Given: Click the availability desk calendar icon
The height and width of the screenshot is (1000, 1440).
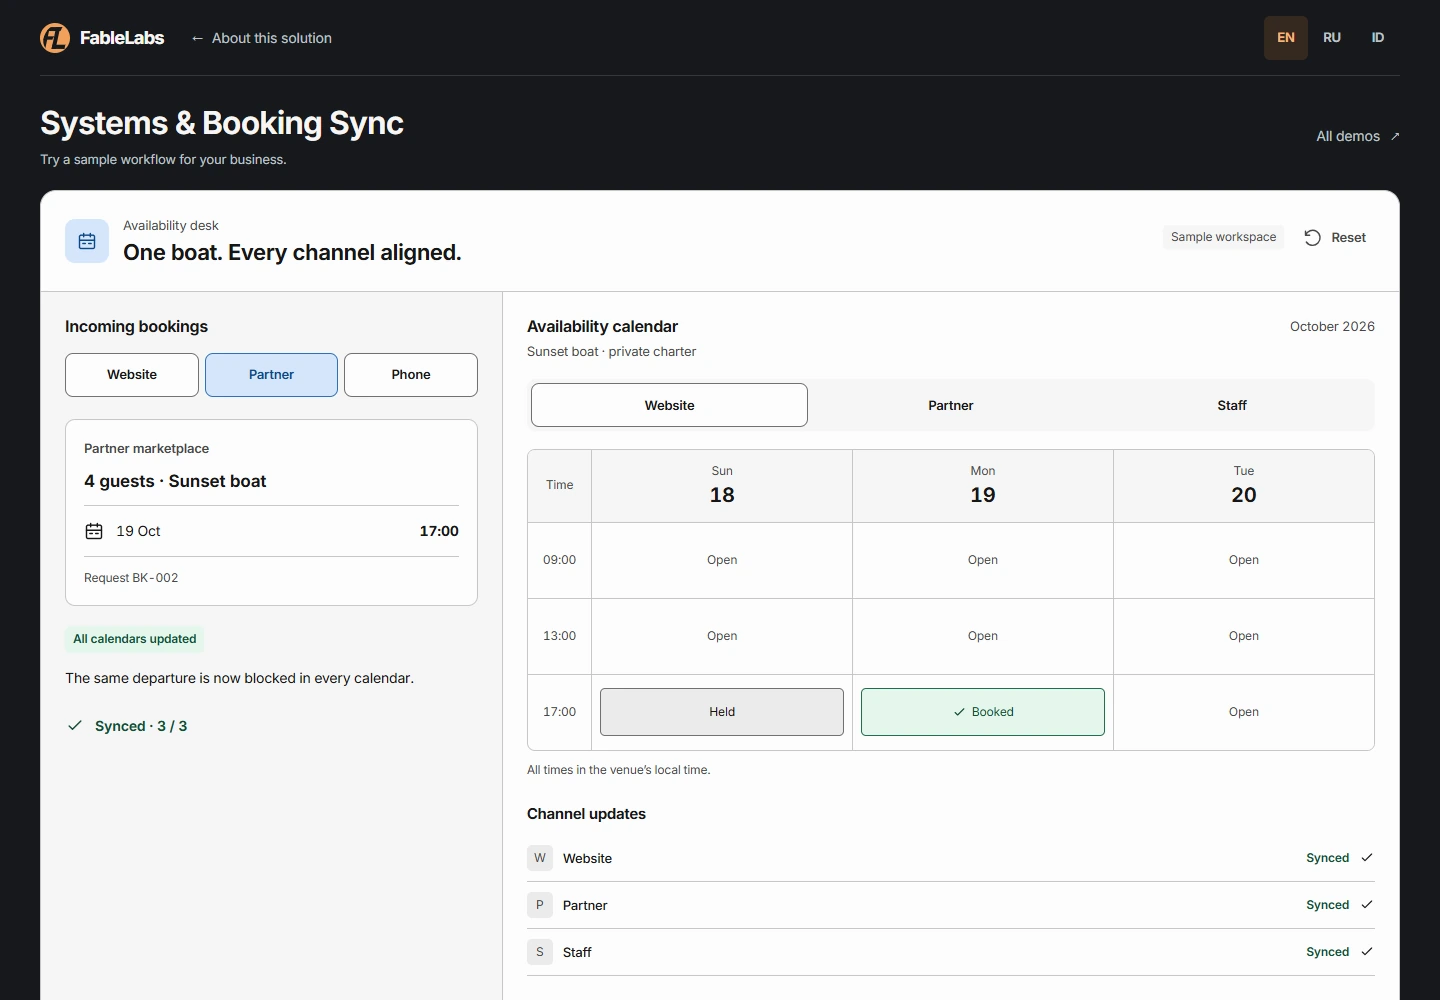Looking at the screenshot, I should click(x=87, y=241).
